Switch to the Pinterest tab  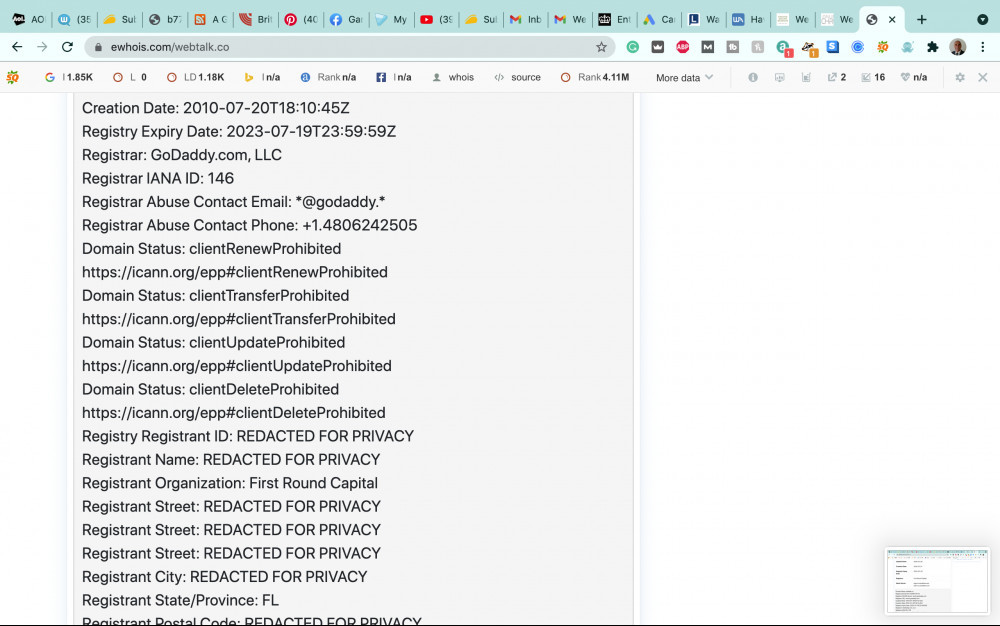[x=300, y=20]
